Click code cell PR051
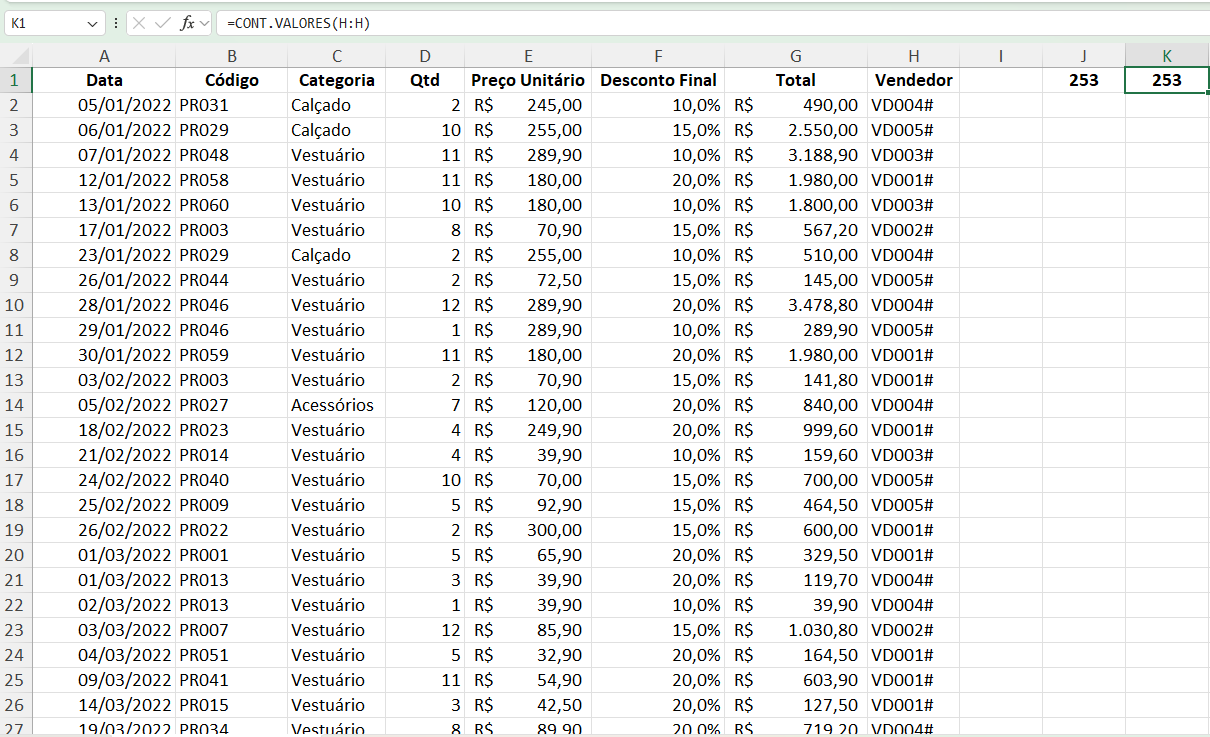This screenshot has width=1210, height=737. 231,655
